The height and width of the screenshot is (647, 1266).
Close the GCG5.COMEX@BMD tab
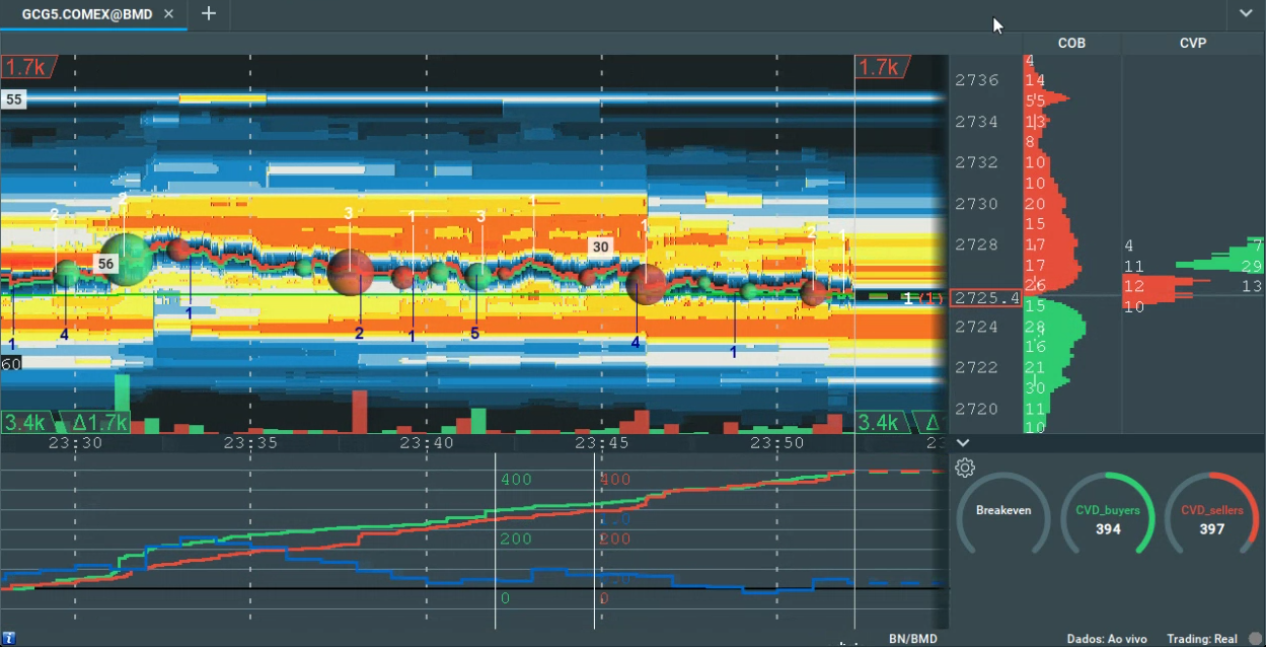169,14
